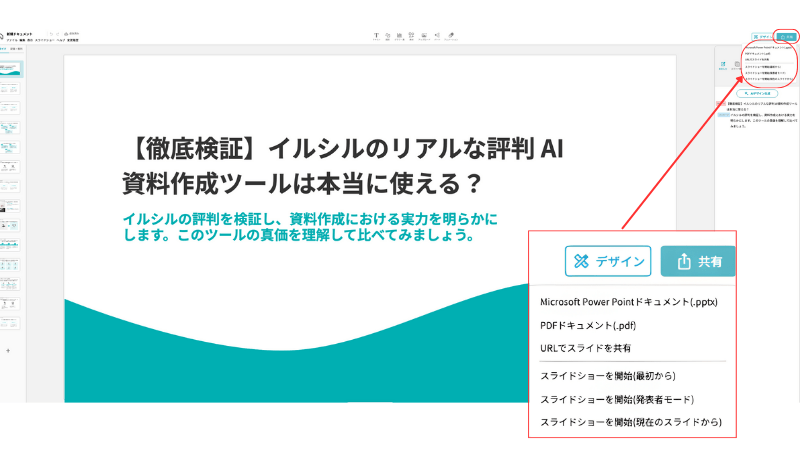Select the third slide thumbnail
Viewport: 800px width, 450px height.
pos(10,108)
